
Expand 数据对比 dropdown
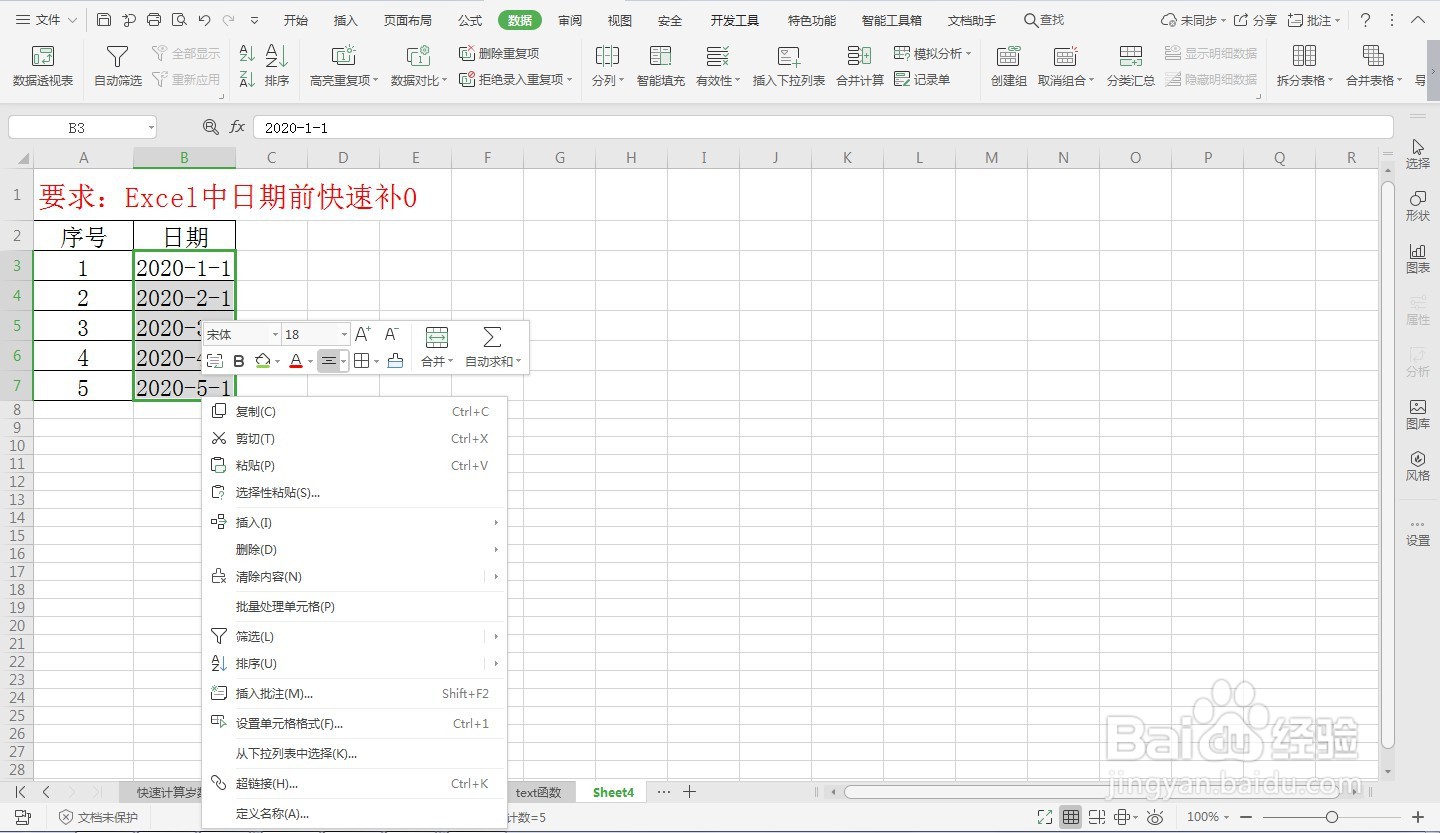coord(444,81)
